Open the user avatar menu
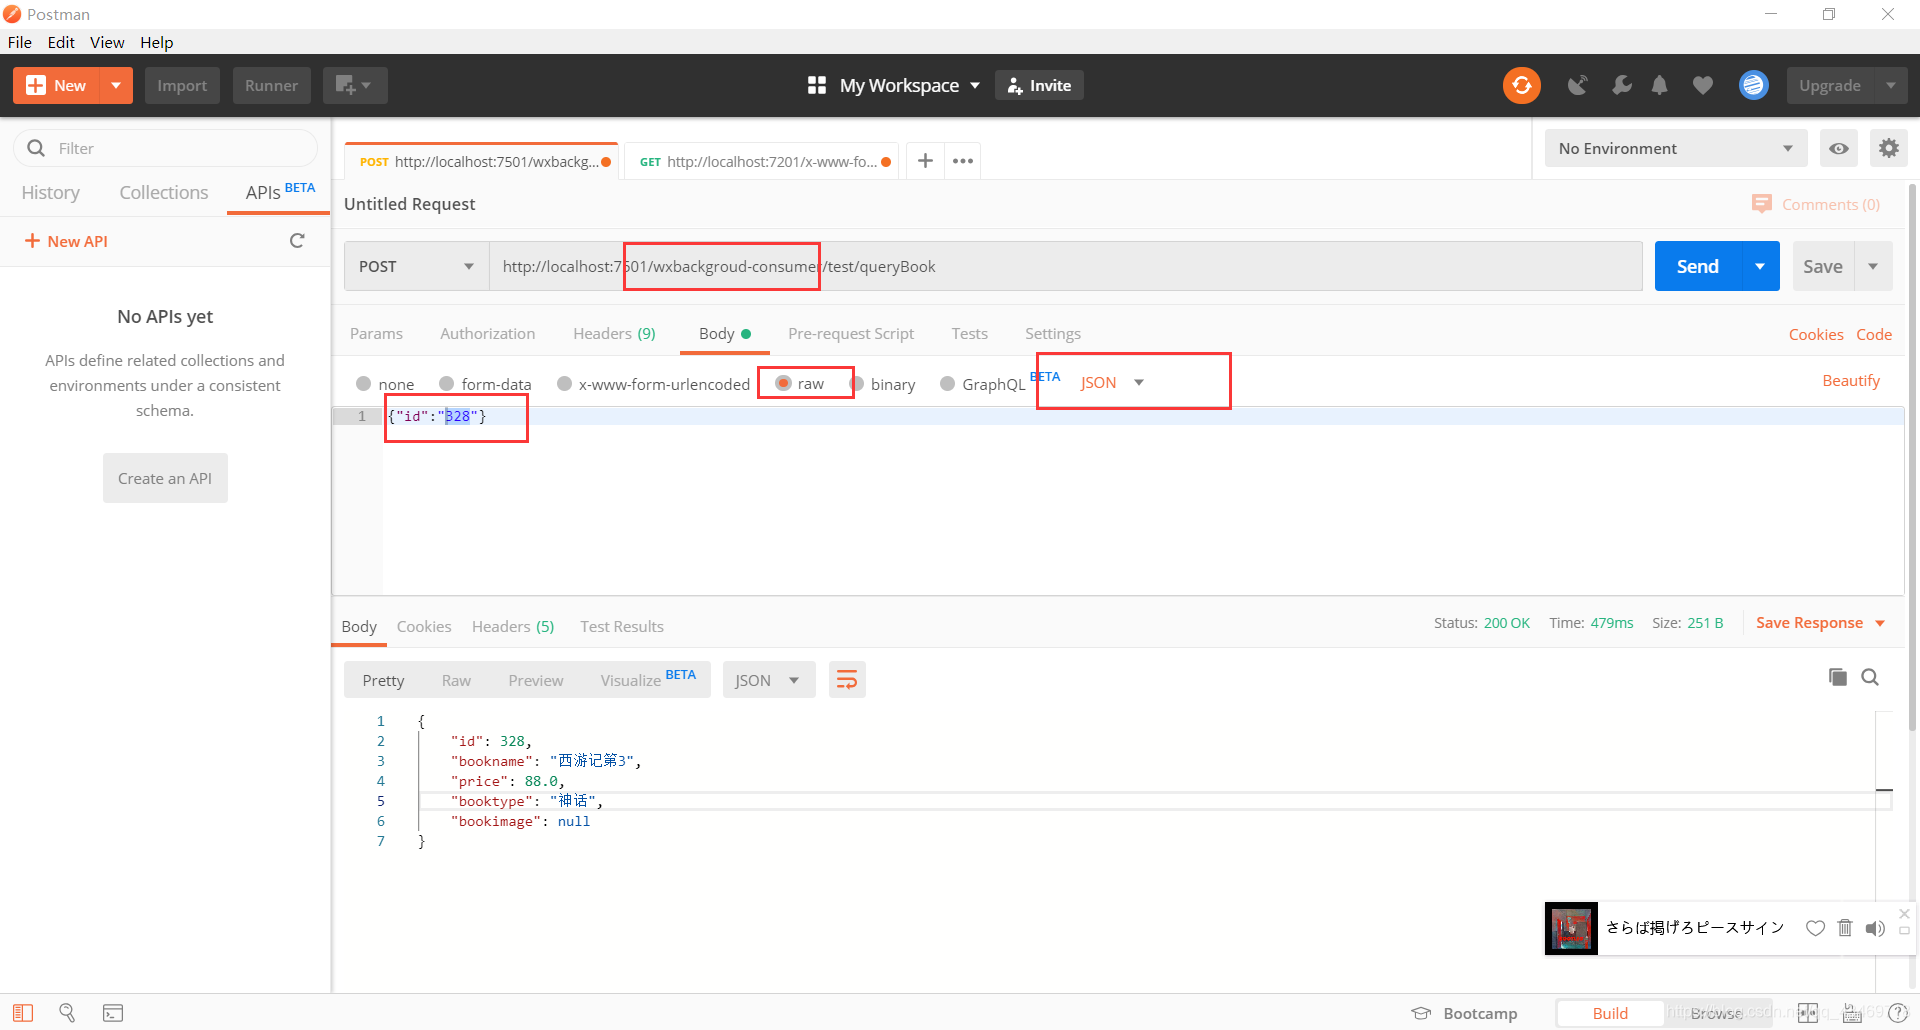Screen dimensions: 1920x1030 point(1753,86)
